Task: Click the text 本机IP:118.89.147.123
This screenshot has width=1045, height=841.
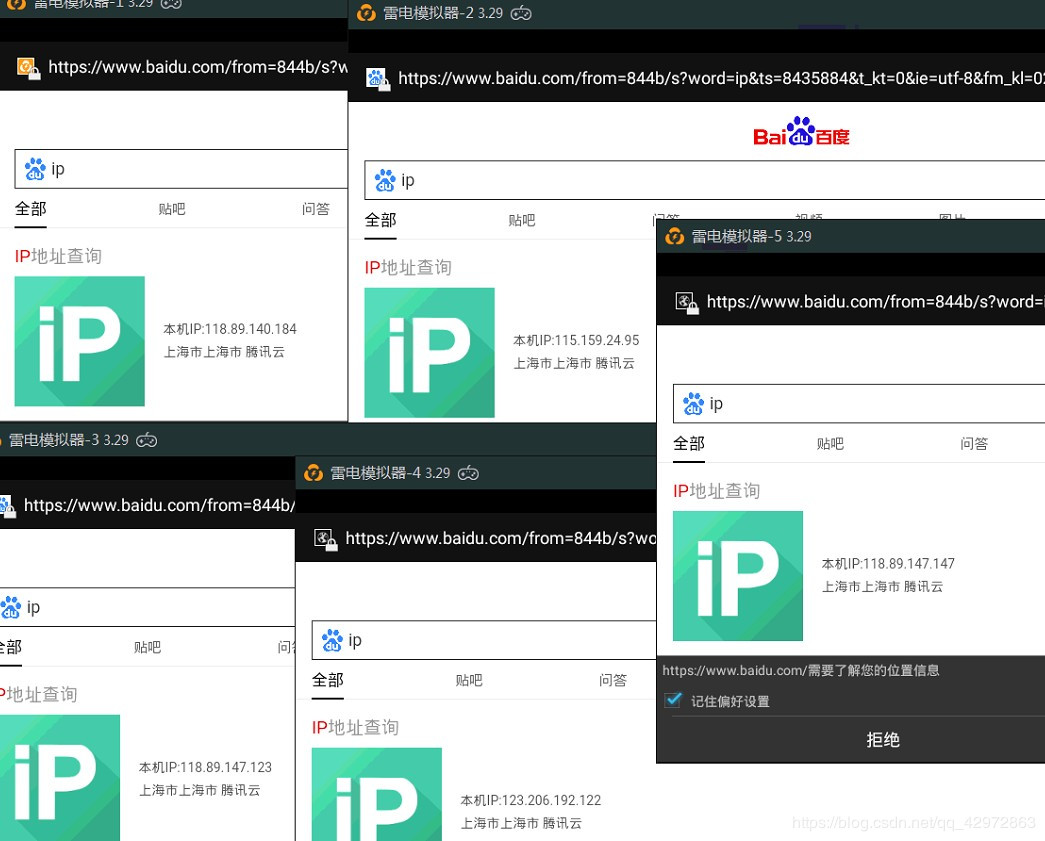Action: coord(205,768)
